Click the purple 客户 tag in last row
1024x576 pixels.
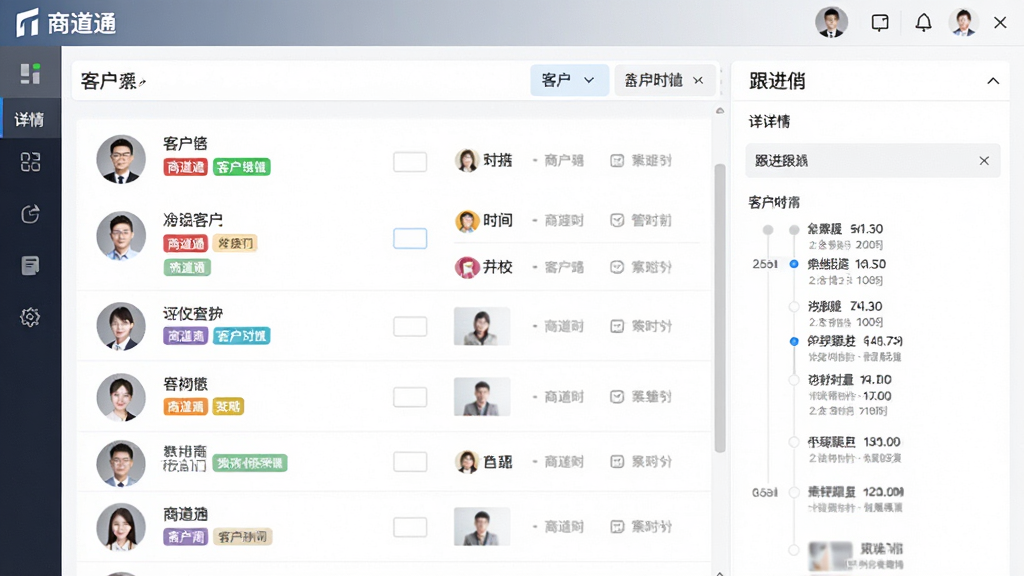(185, 537)
